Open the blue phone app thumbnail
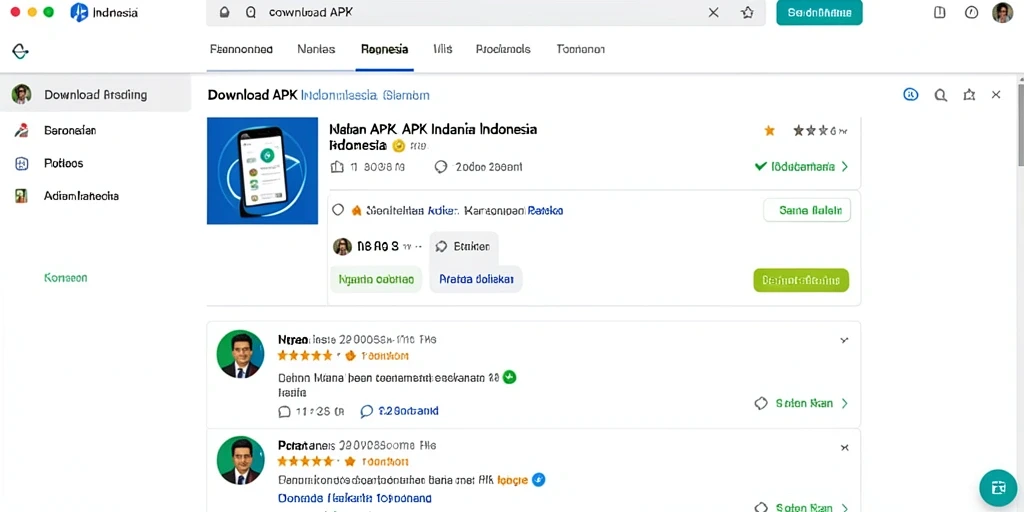The image size is (1024, 512). coord(263,171)
